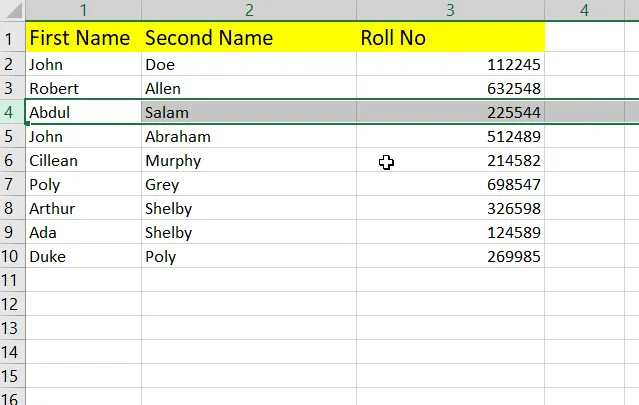Select column header 3

coord(450,10)
